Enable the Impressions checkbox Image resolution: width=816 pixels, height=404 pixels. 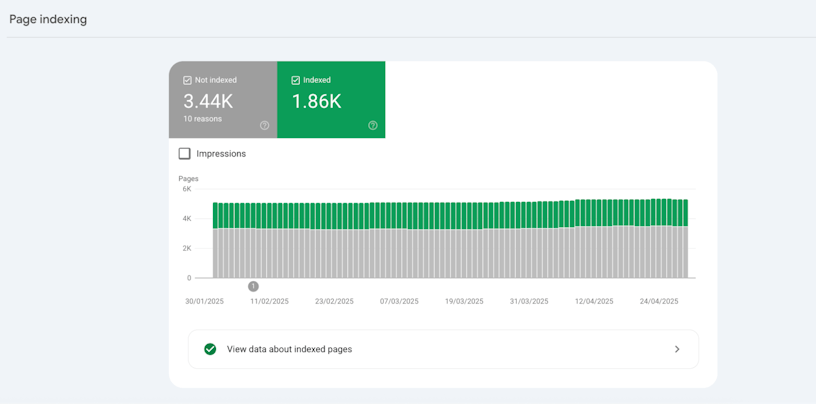click(x=184, y=154)
